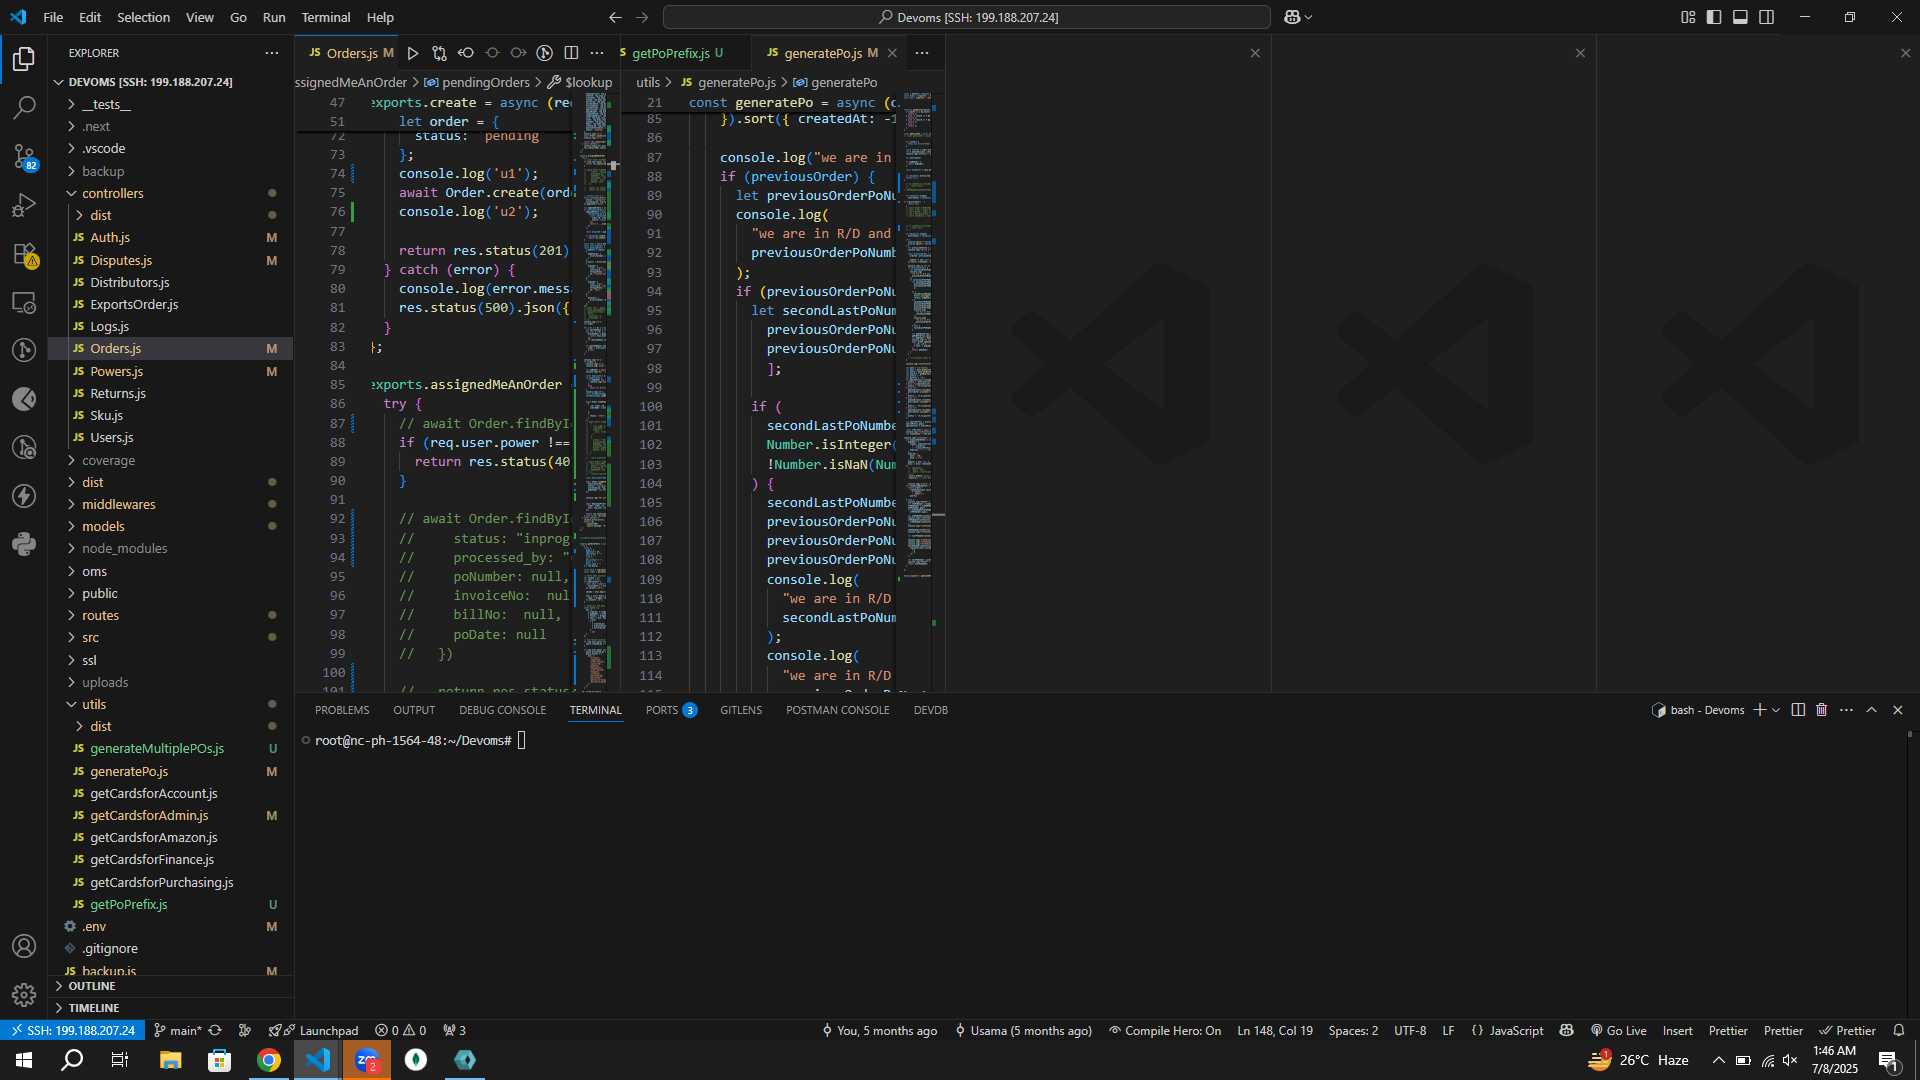Switch to the PROBLEMS panel tab

tap(342, 710)
